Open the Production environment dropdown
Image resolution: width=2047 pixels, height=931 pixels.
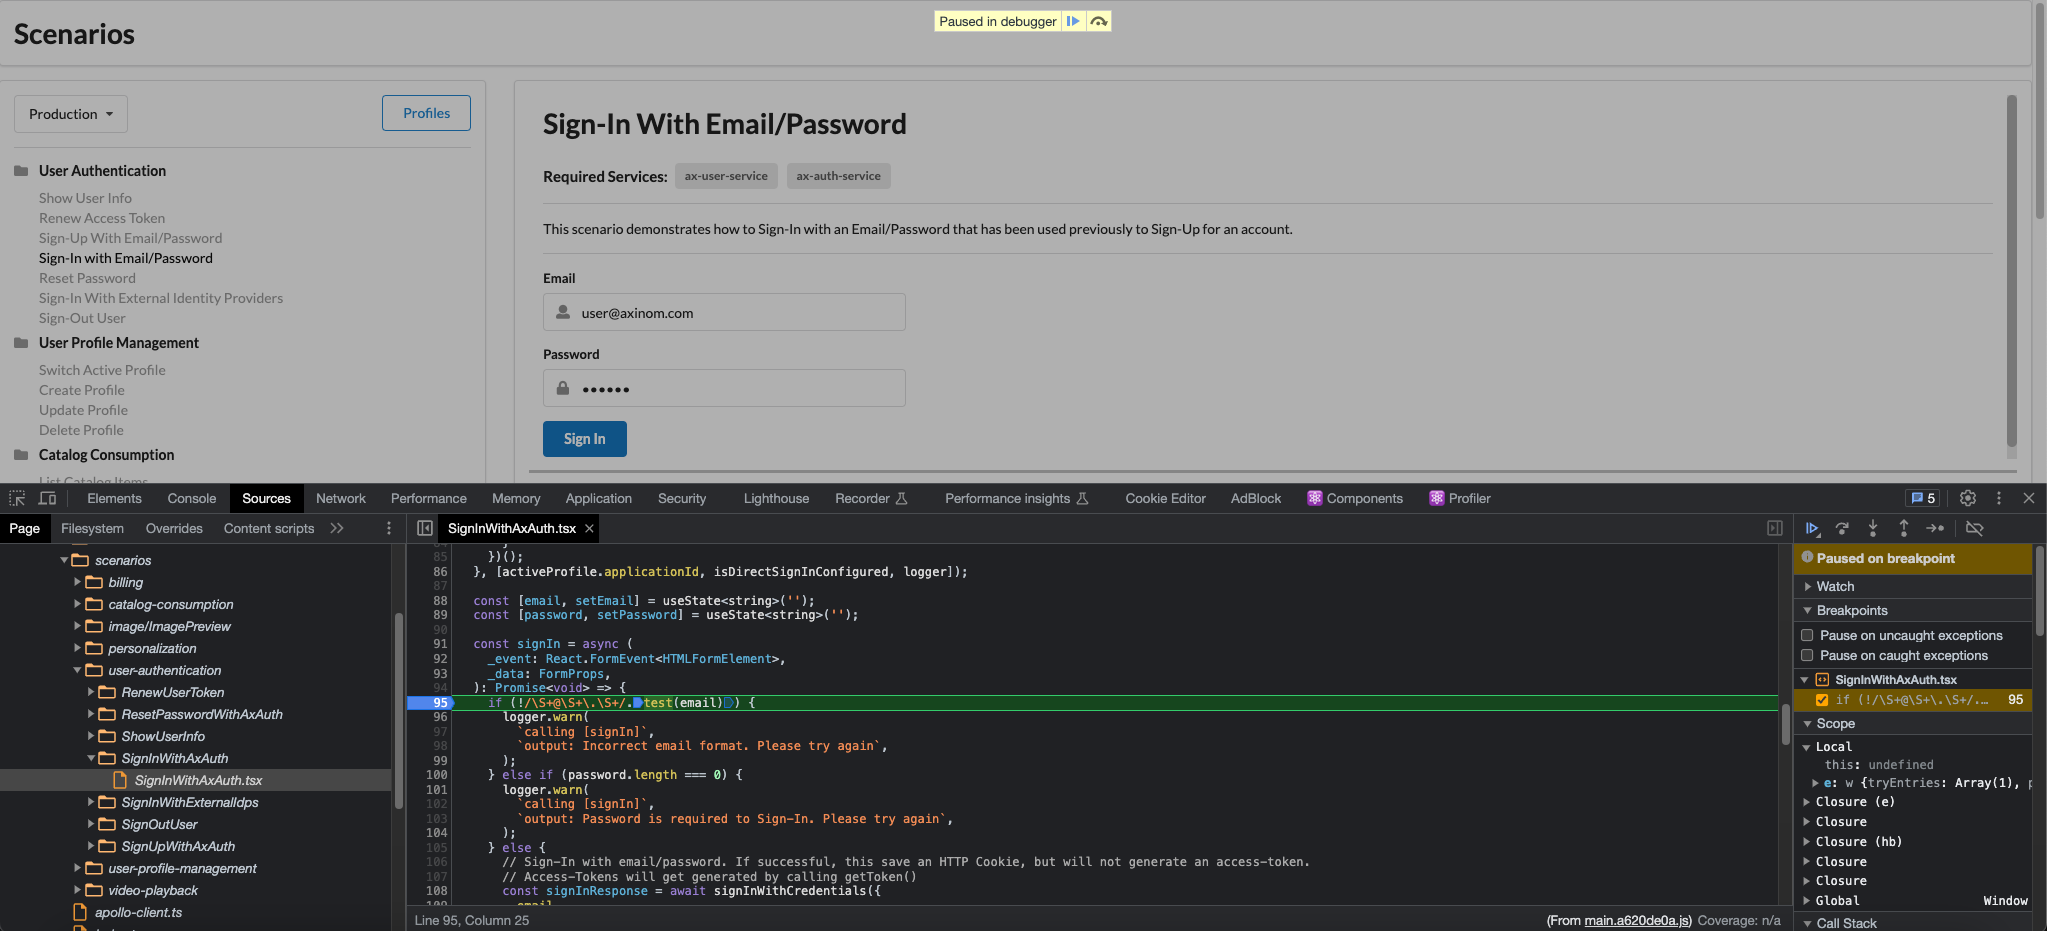coord(70,113)
